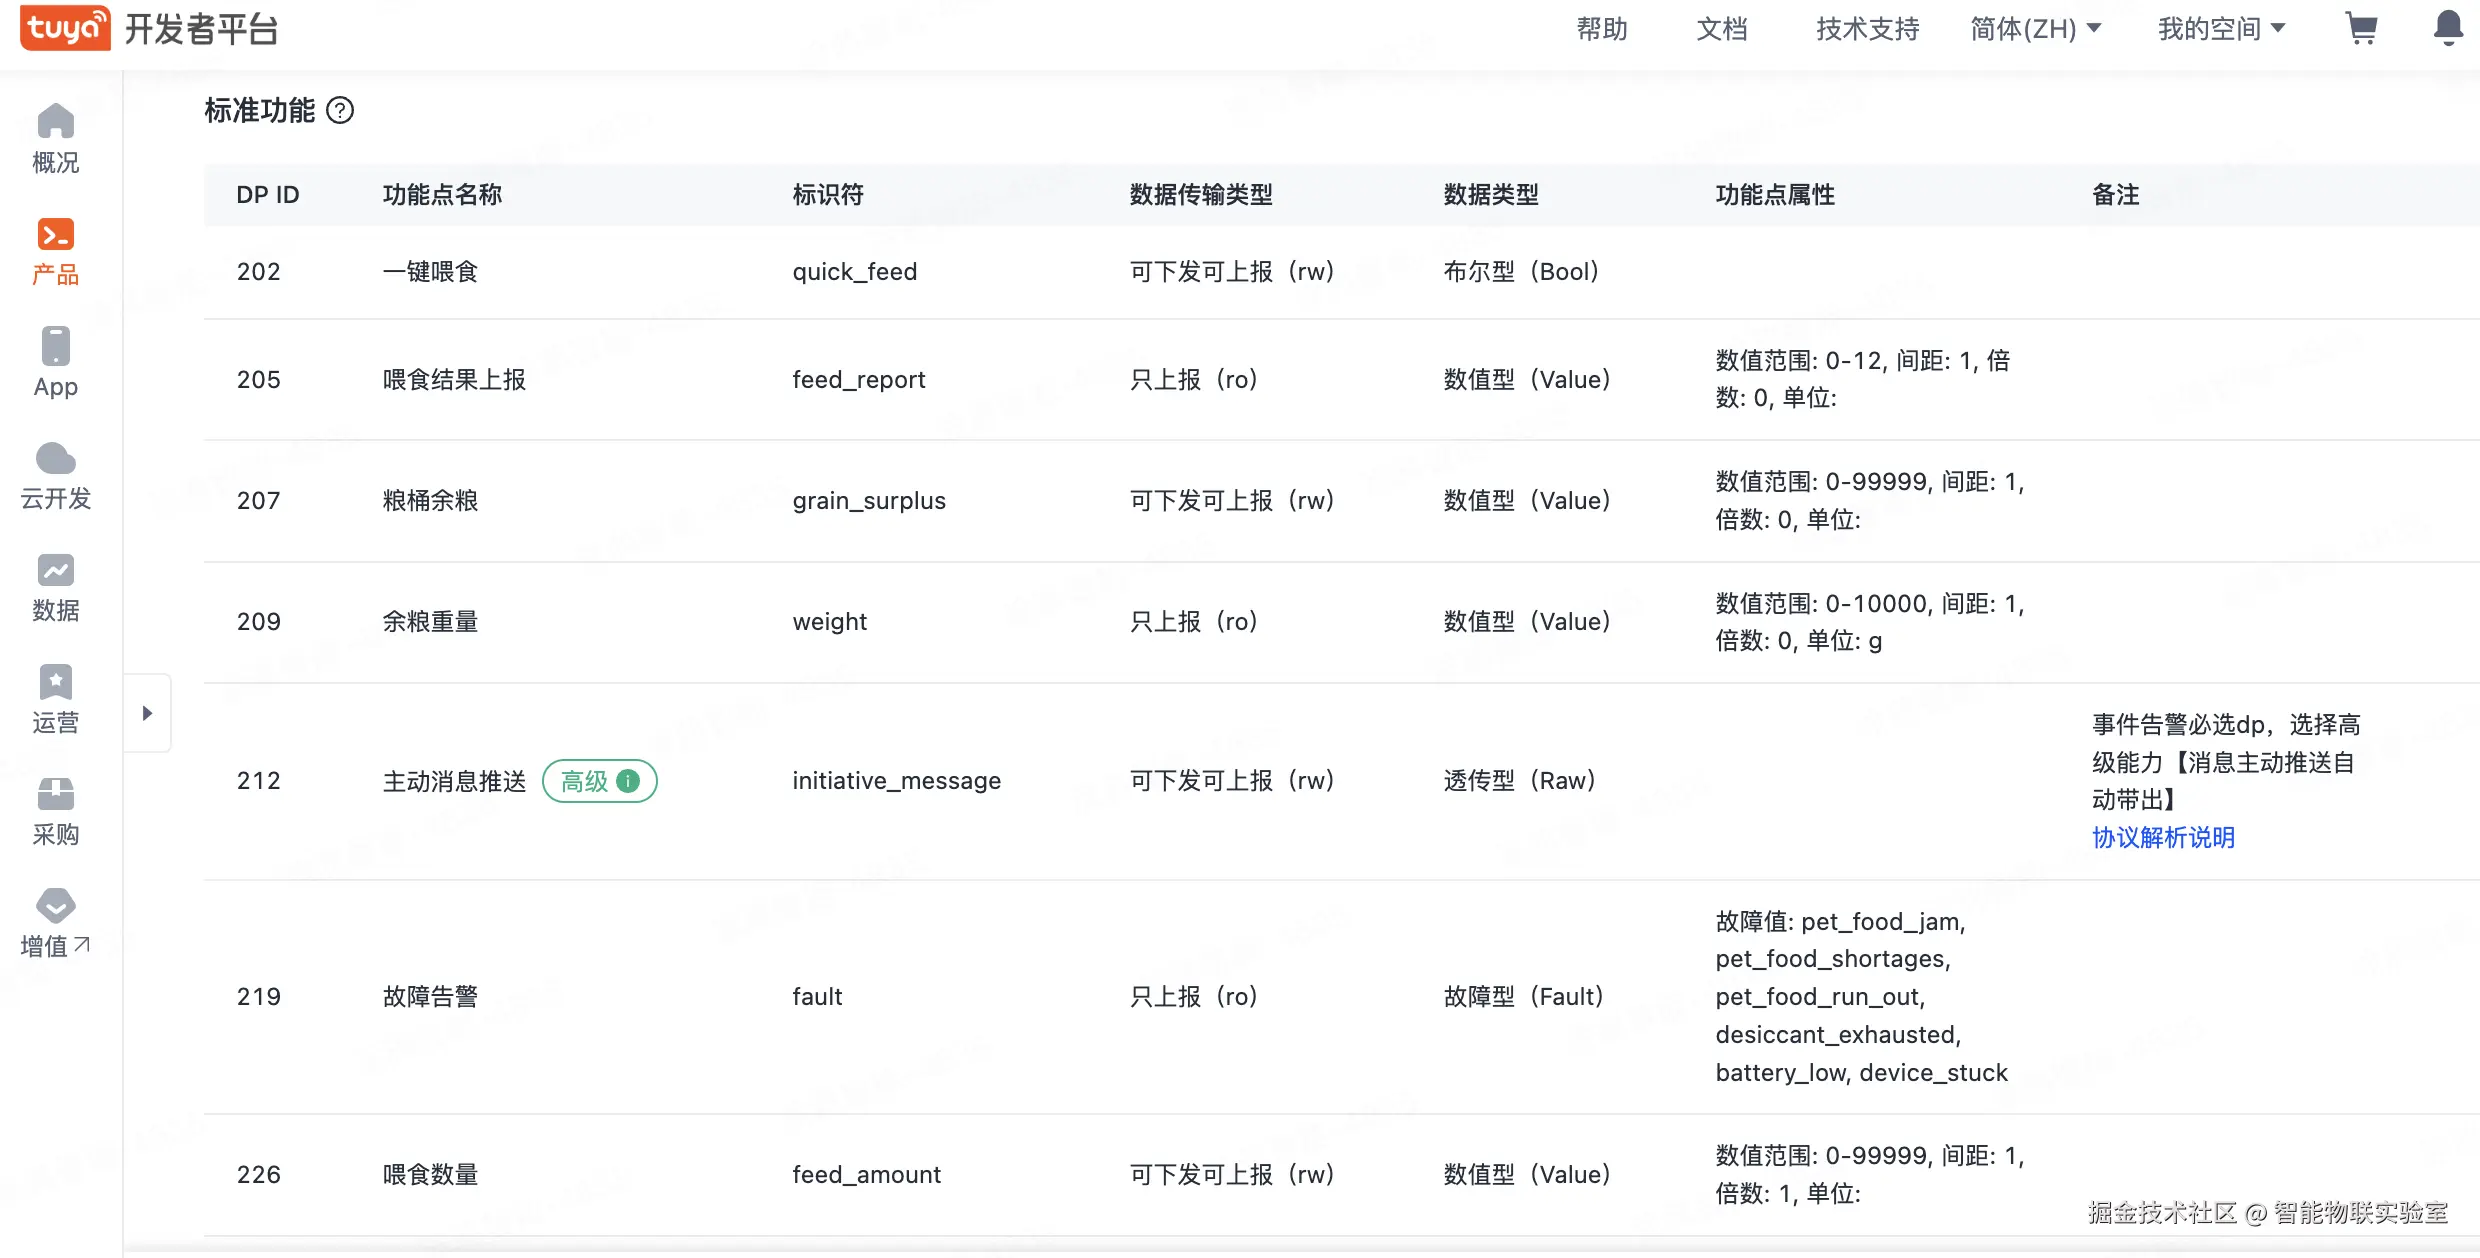Open the 协议解析说明 link
The width and height of the screenshot is (2480, 1258).
coord(2163,838)
